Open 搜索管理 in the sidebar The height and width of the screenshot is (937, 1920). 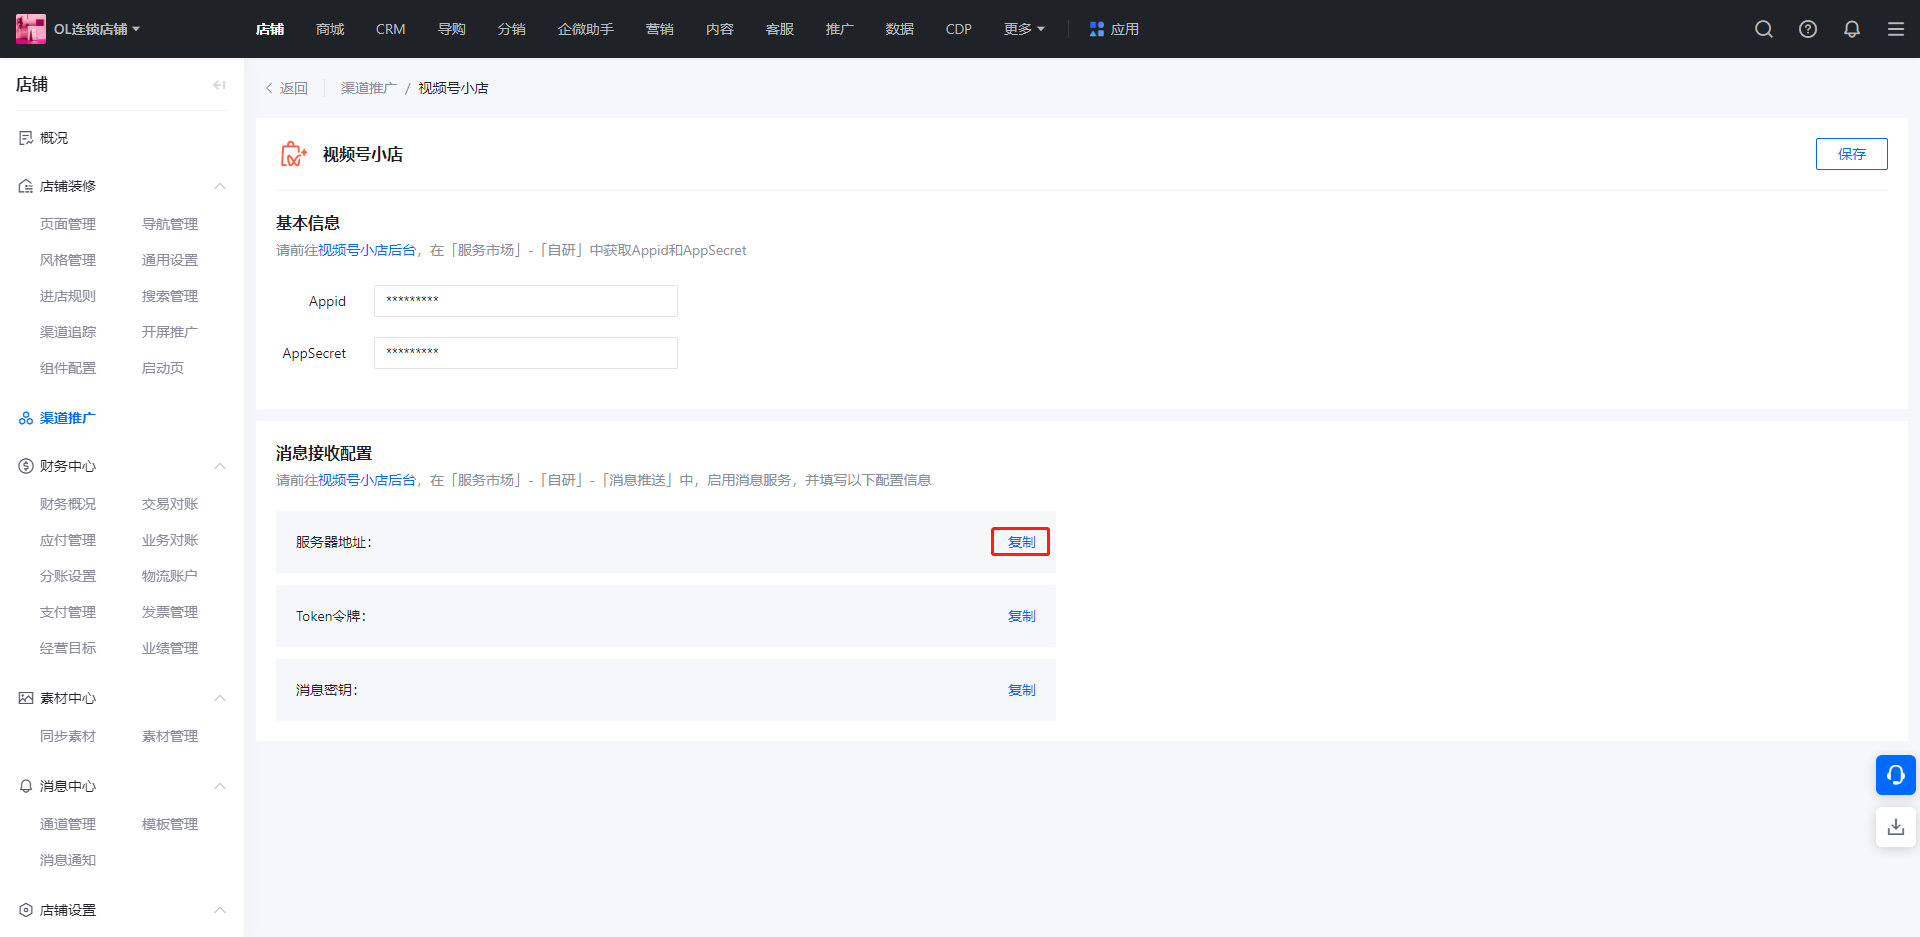pos(170,296)
